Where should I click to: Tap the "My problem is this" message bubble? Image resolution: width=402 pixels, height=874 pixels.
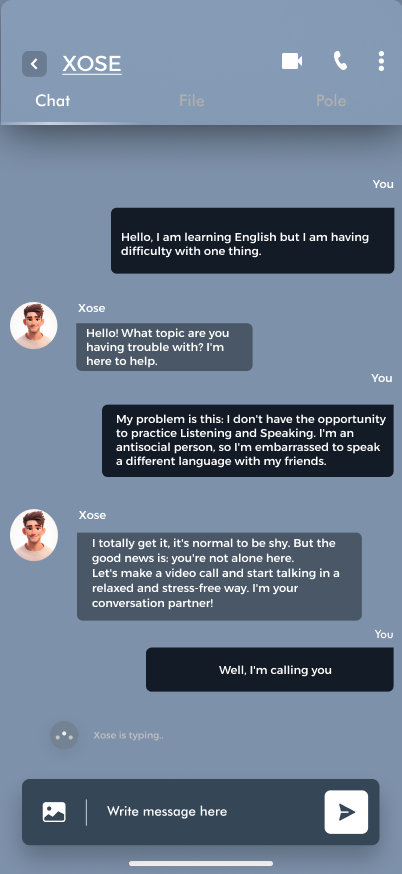pos(248,440)
